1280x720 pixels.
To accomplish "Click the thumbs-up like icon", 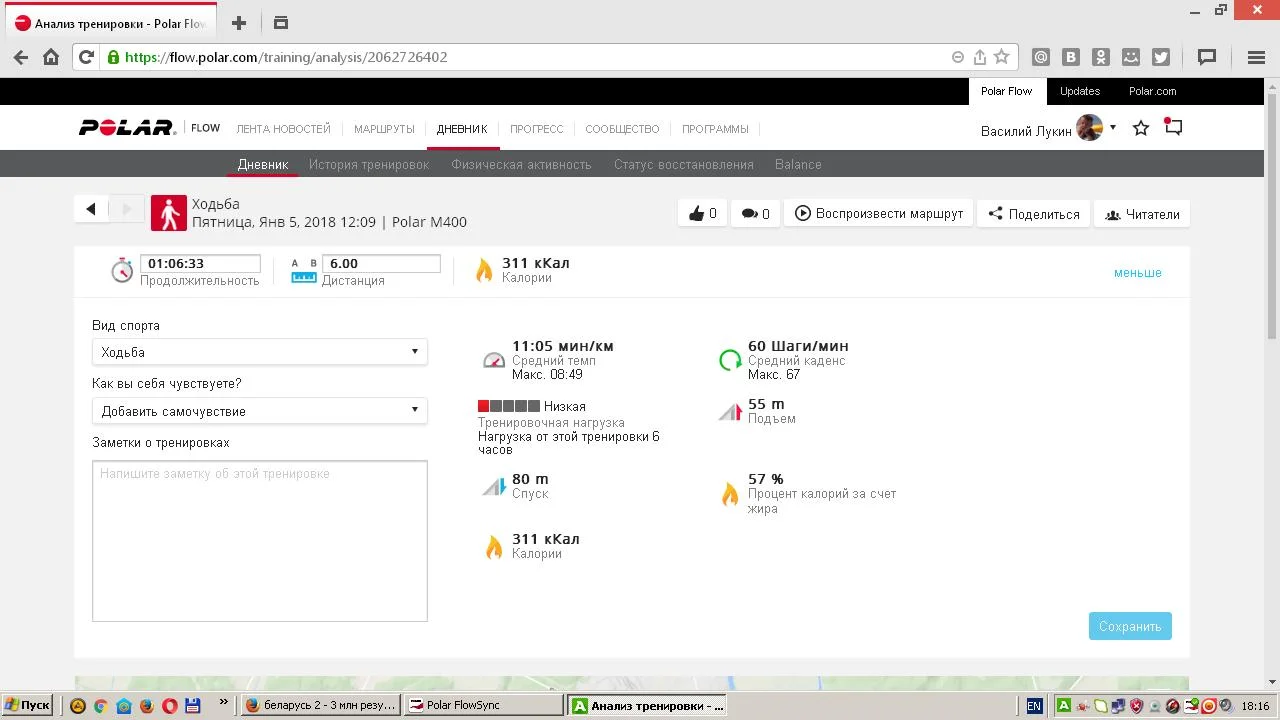I will (x=697, y=213).
